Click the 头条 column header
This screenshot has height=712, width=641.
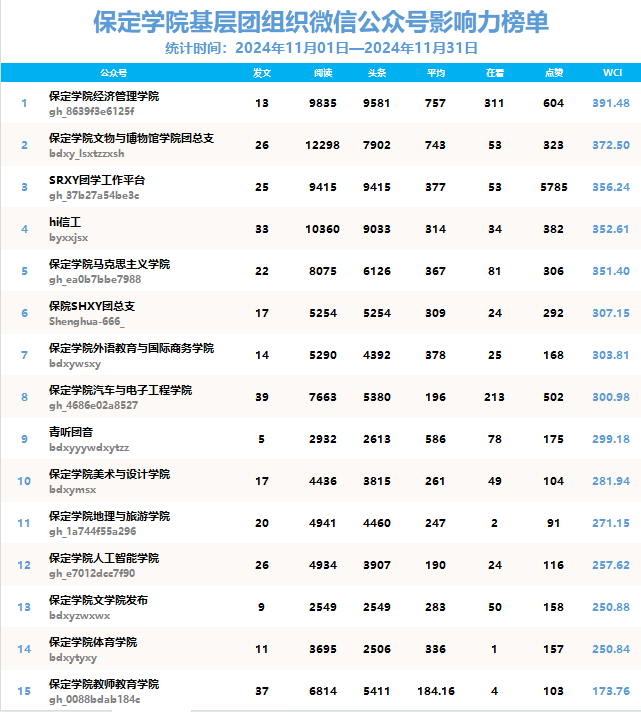pos(377,73)
